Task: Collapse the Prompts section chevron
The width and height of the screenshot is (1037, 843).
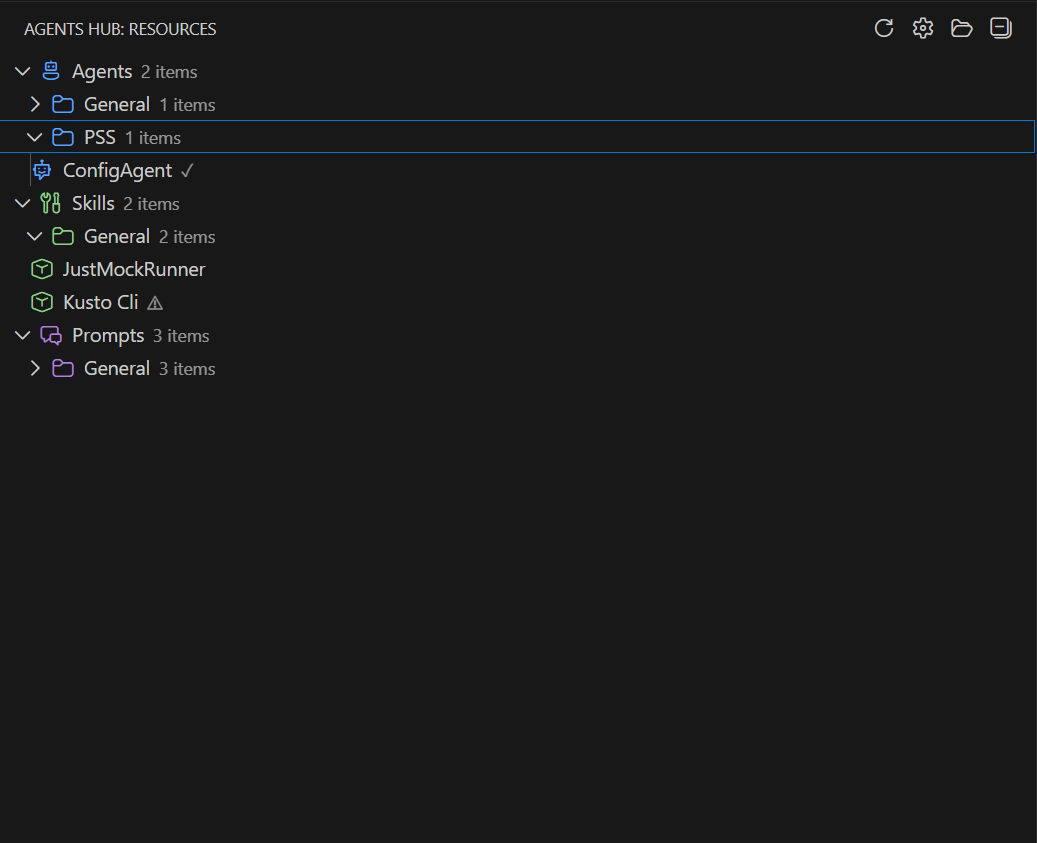Action: (x=22, y=336)
